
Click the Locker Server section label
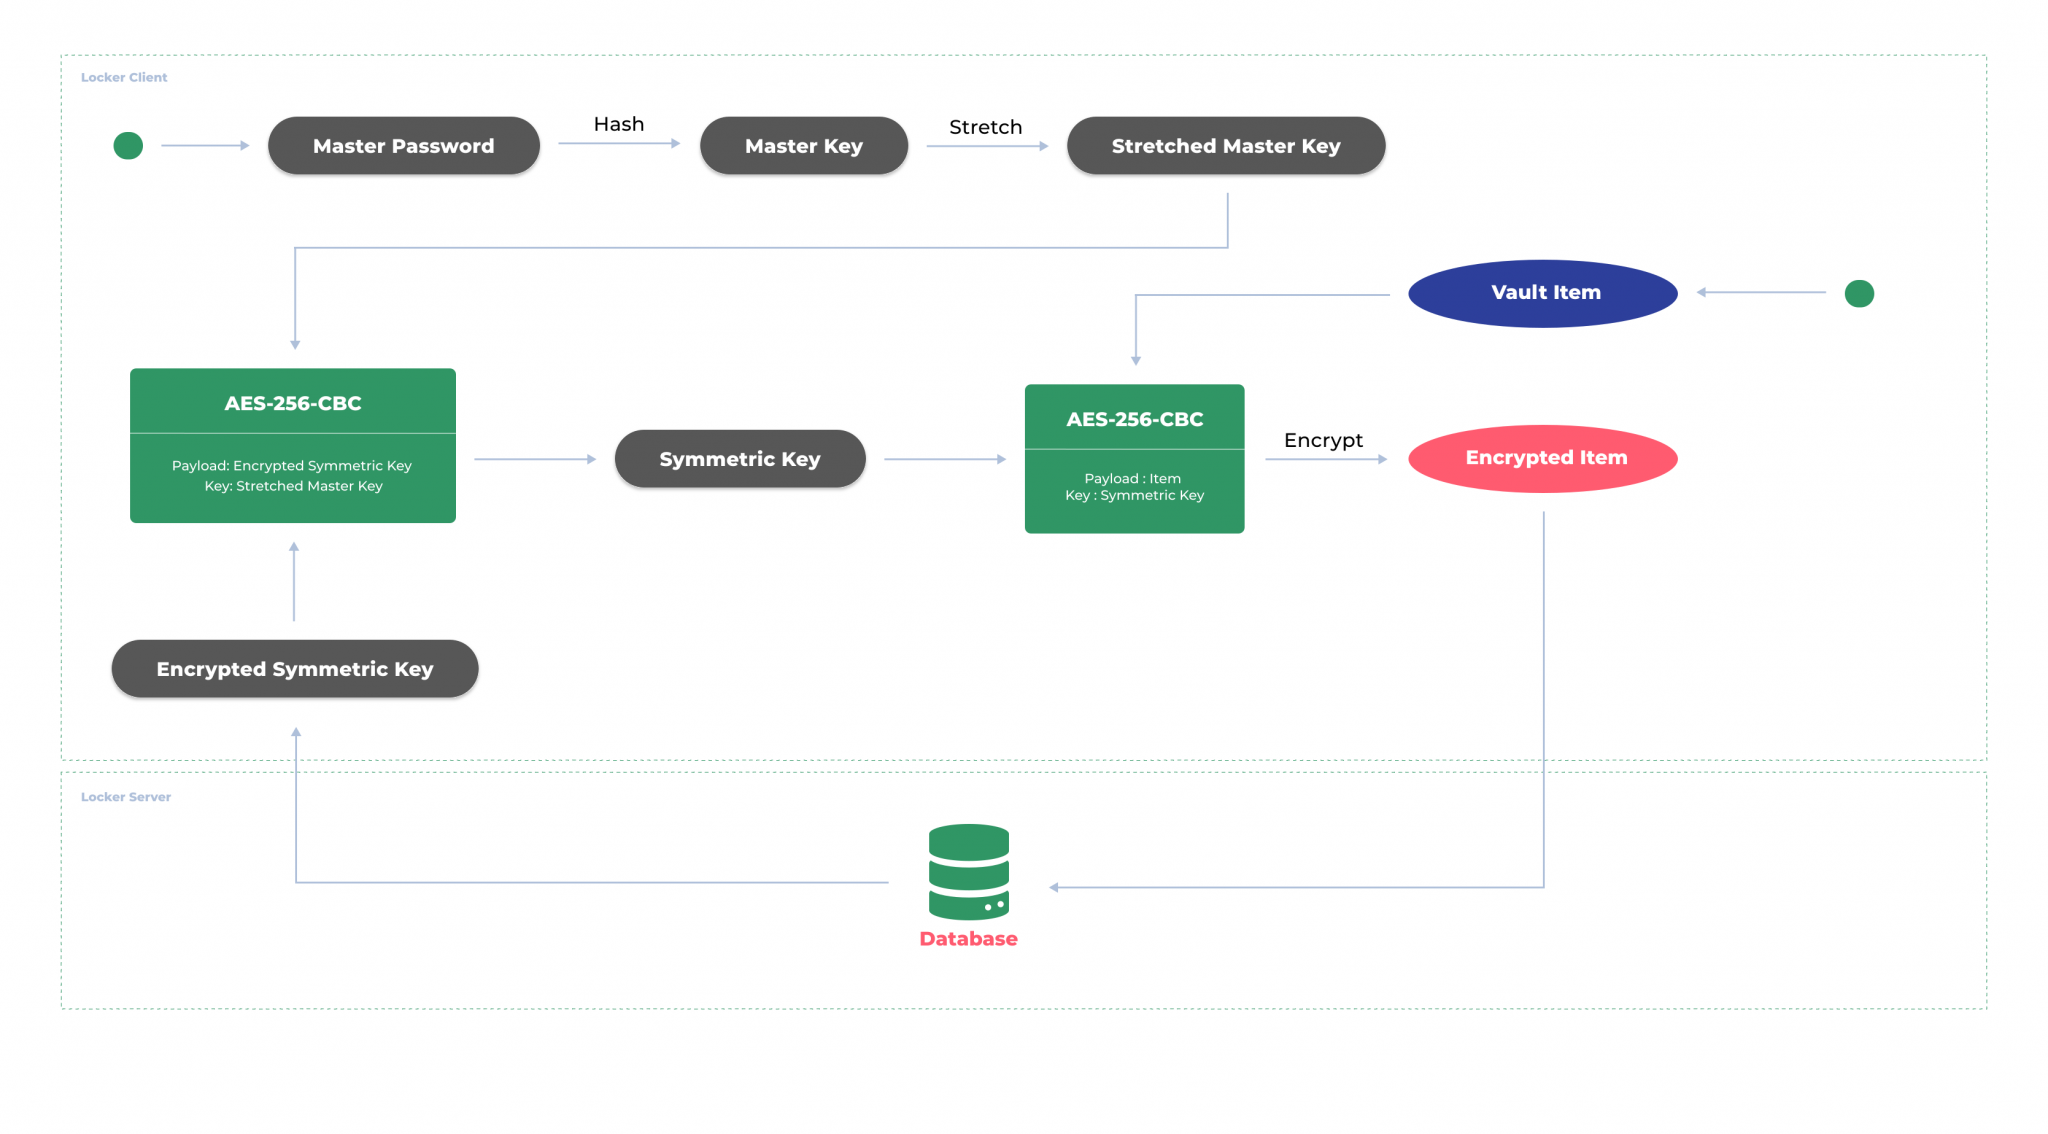point(126,797)
